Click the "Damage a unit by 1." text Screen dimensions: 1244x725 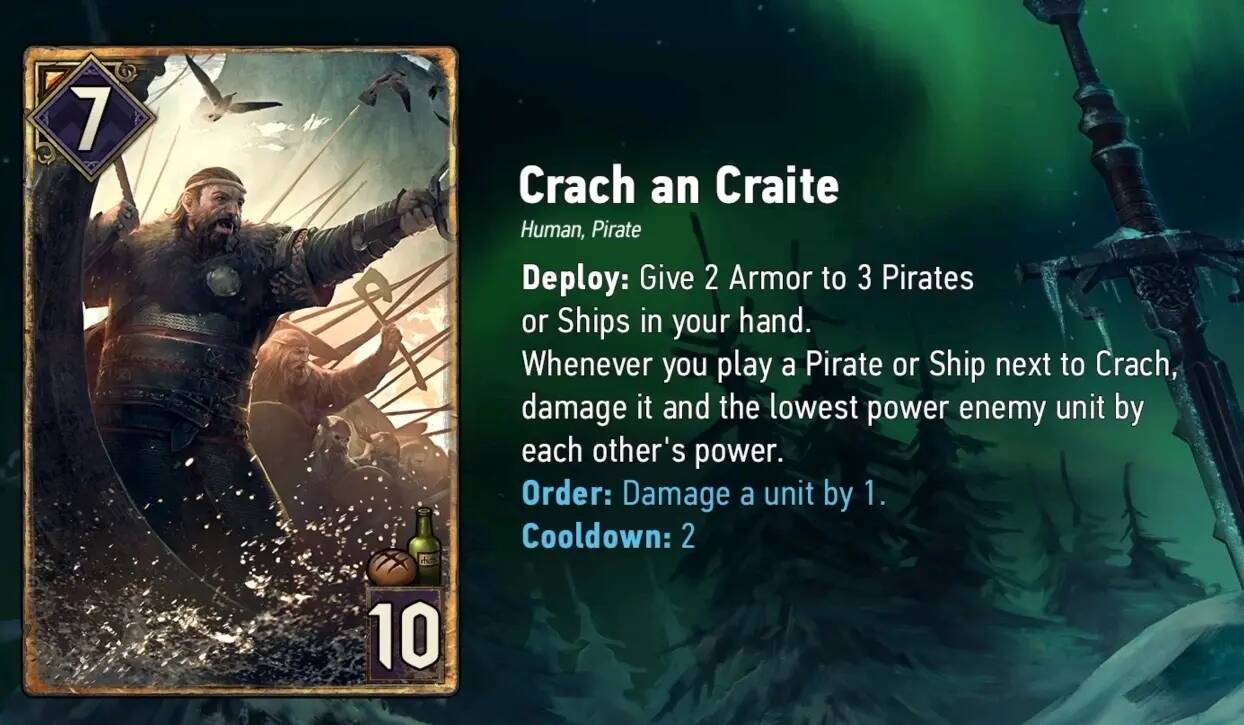point(754,493)
